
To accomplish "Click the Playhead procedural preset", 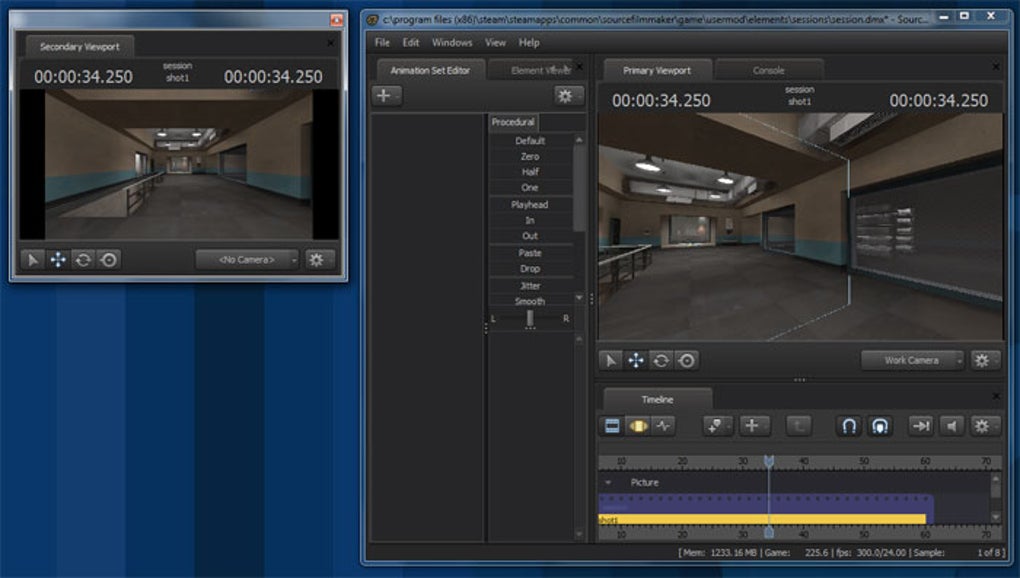I will click(529, 204).
